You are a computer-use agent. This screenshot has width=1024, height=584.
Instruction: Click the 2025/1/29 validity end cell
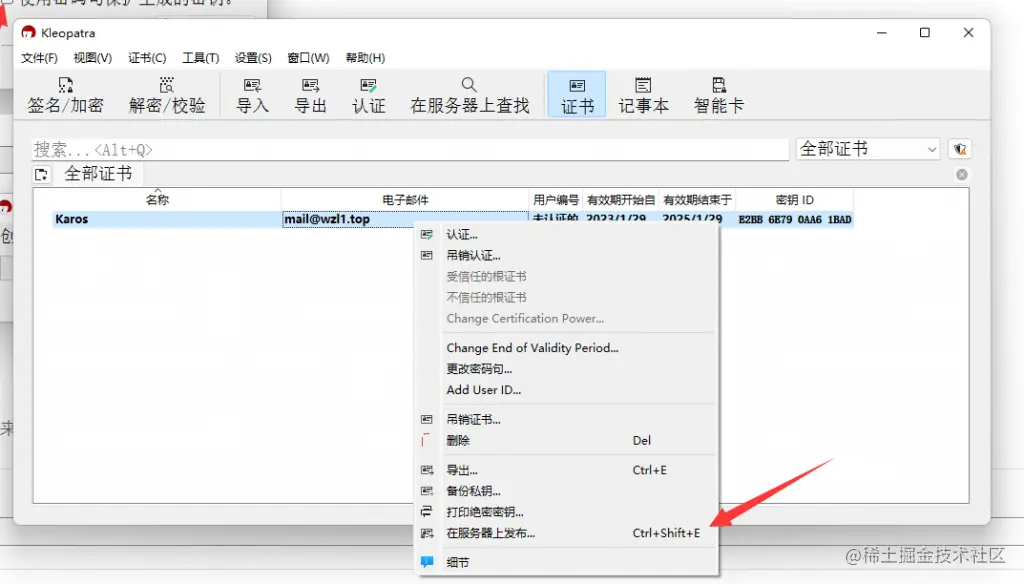692,219
